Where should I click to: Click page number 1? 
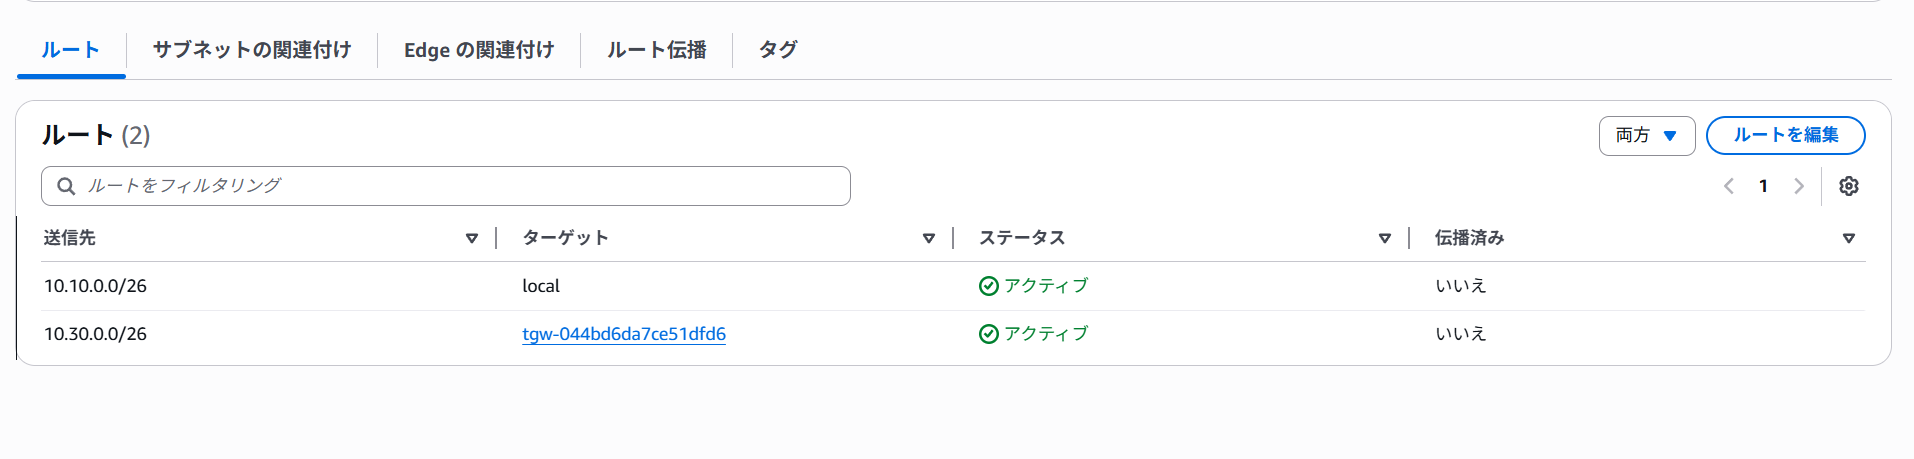(x=1763, y=186)
